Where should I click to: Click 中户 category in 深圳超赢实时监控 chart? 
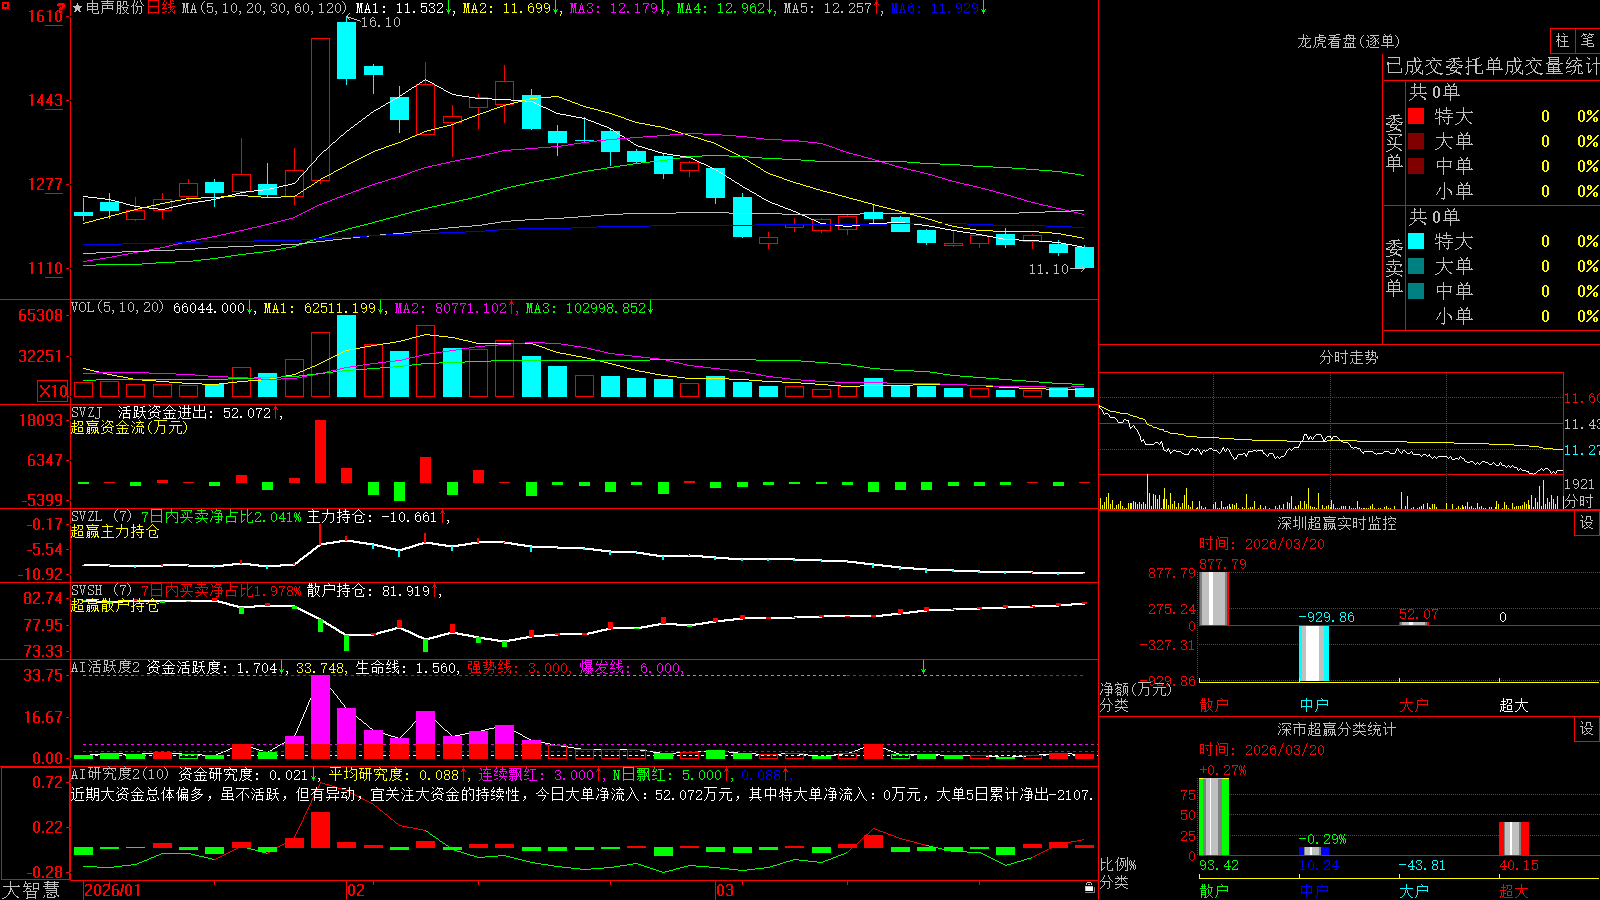click(1314, 705)
